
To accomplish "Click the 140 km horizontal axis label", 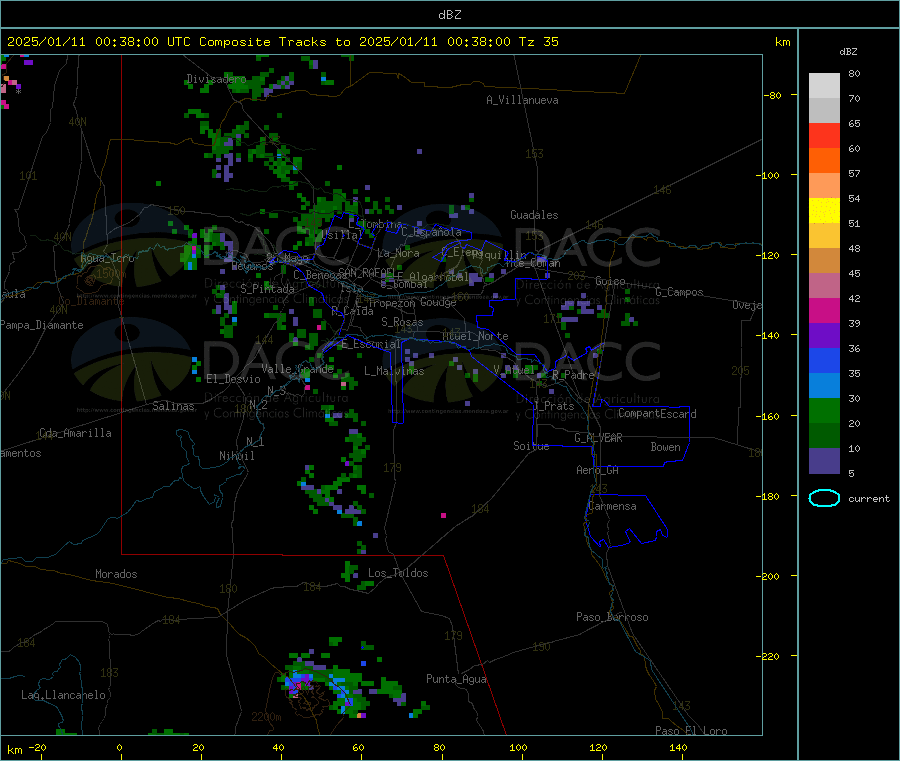I will point(678,747).
